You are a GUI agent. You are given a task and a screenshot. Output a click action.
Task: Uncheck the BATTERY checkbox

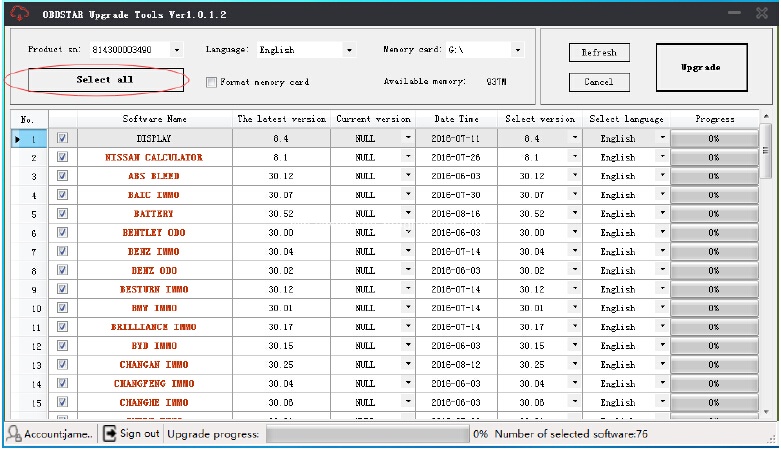62,214
